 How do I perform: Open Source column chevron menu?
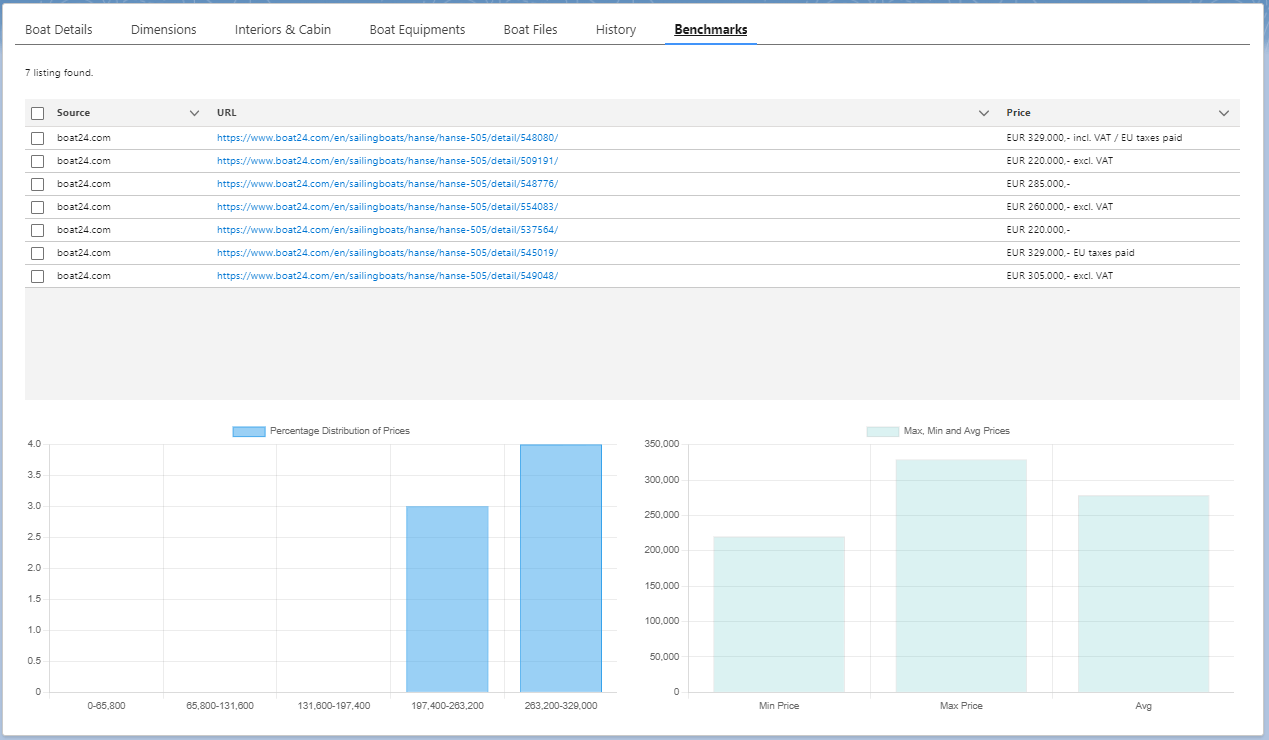pos(194,113)
